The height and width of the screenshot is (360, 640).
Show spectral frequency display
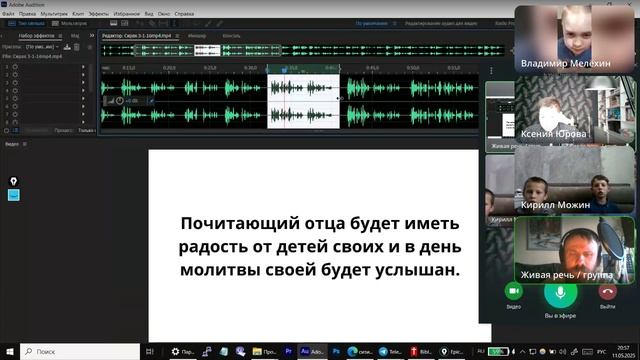113,24
